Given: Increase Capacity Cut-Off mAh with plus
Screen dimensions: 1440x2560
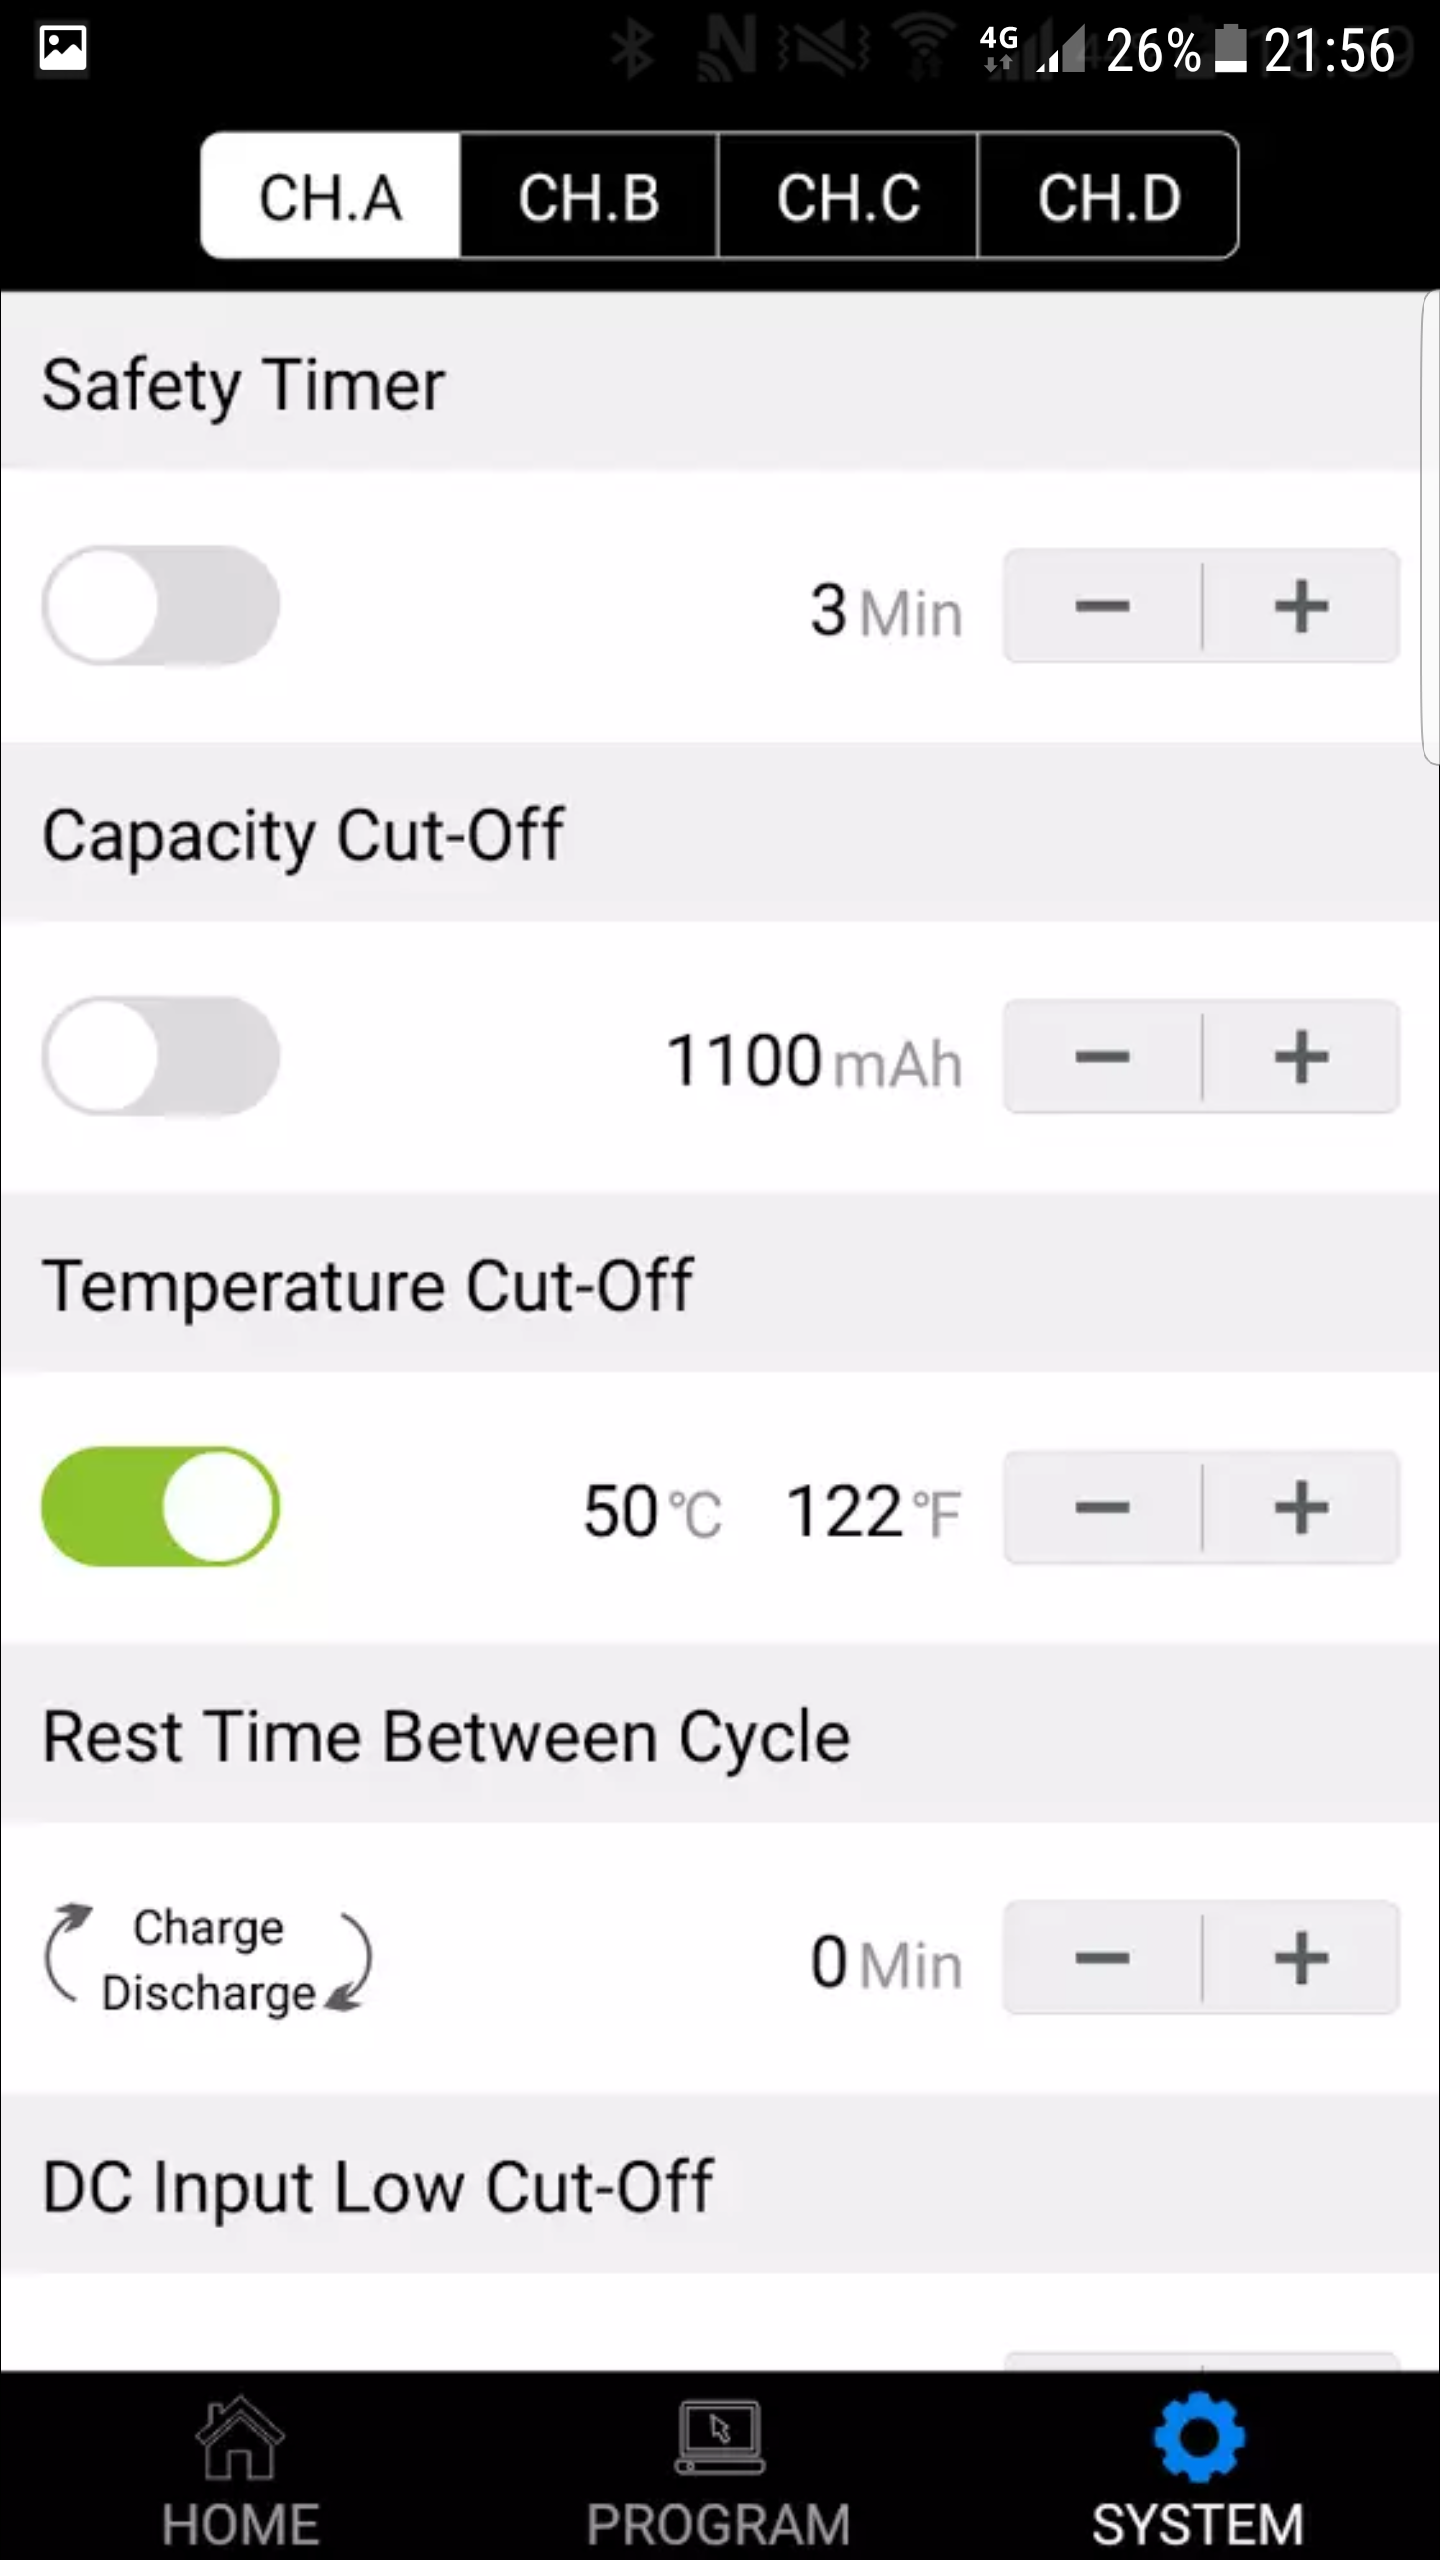Looking at the screenshot, I should pyautogui.click(x=1301, y=1057).
